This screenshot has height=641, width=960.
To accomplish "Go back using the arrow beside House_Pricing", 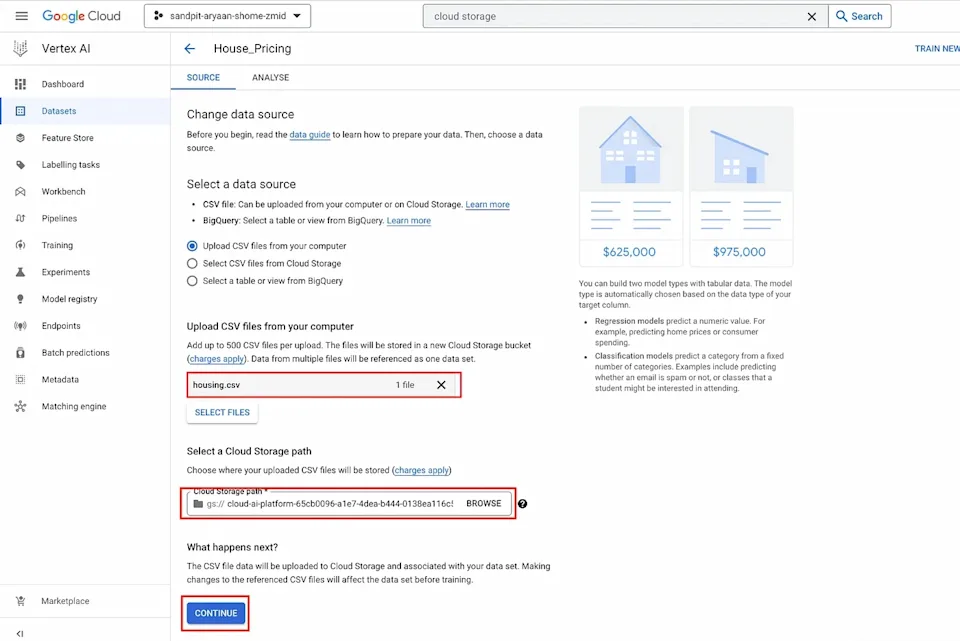I will pyautogui.click(x=190, y=48).
